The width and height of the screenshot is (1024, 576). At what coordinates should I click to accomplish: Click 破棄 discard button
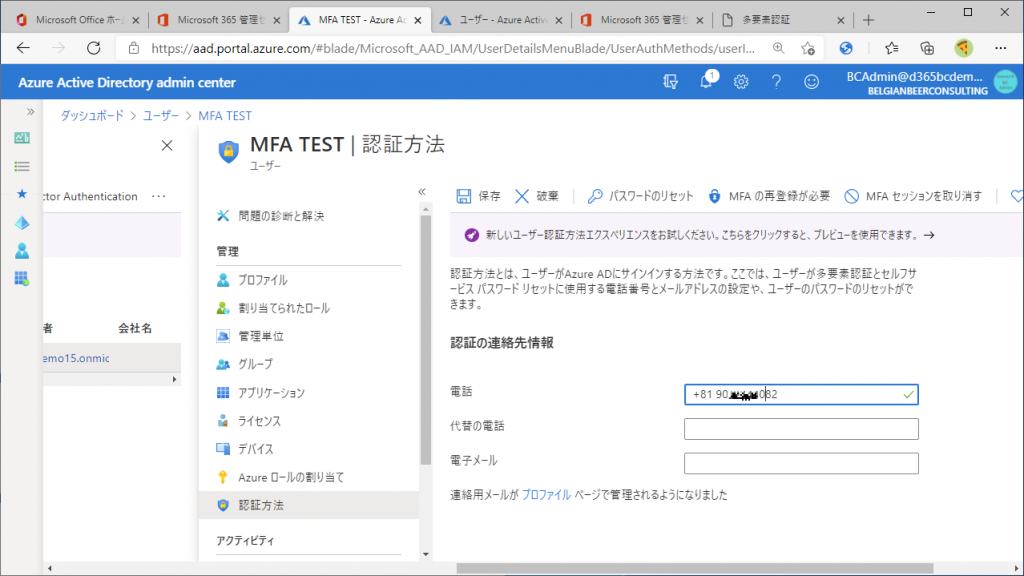click(x=537, y=196)
